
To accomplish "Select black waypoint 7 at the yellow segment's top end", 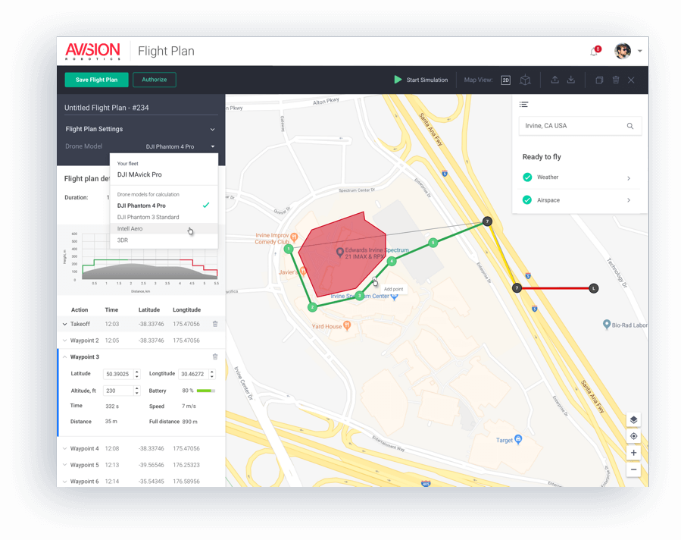I will click(487, 222).
